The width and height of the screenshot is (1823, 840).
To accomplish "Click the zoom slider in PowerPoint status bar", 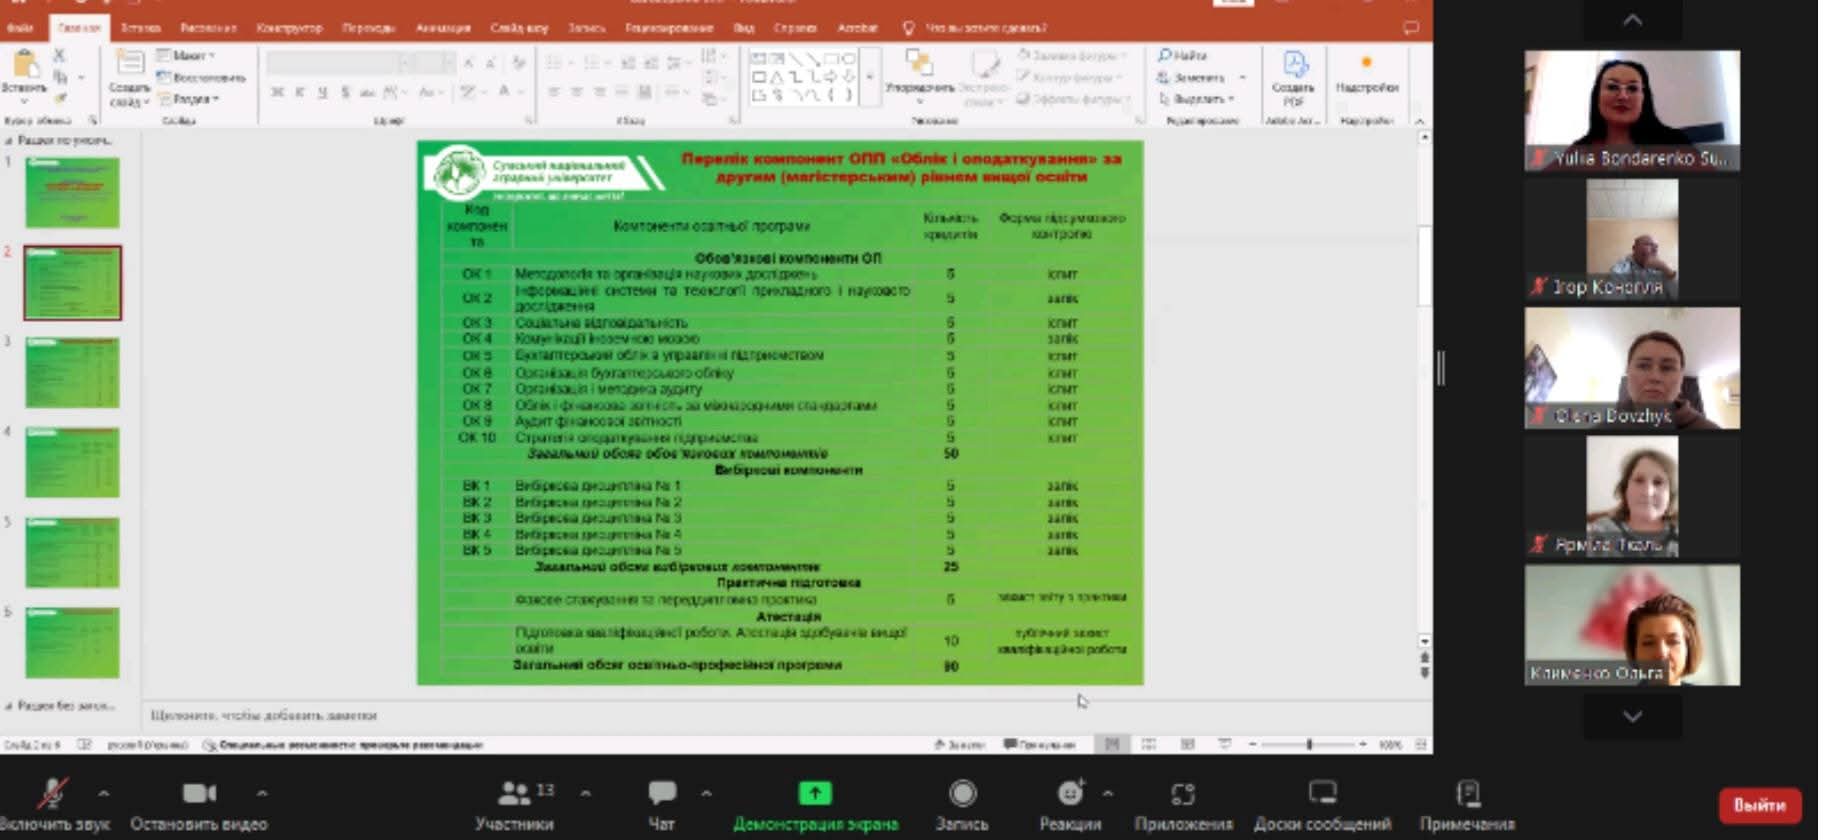I will [1308, 744].
